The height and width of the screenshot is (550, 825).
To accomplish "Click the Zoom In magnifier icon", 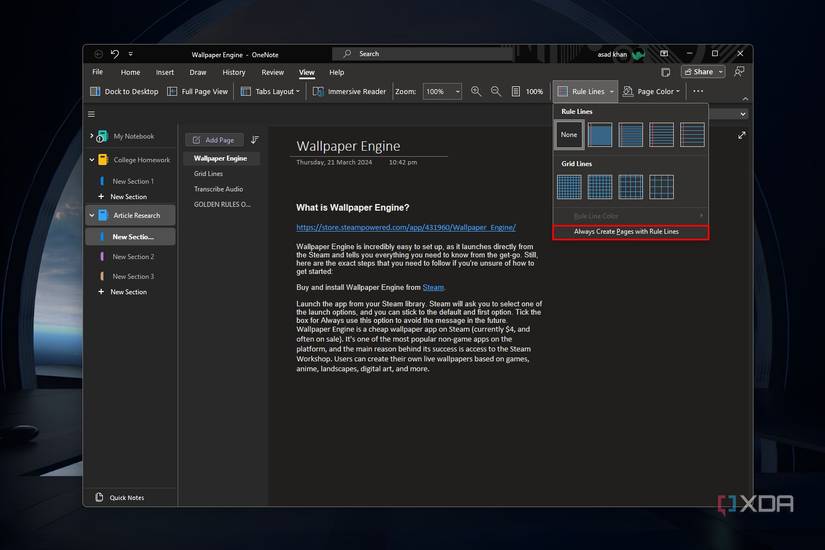I will [476, 92].
